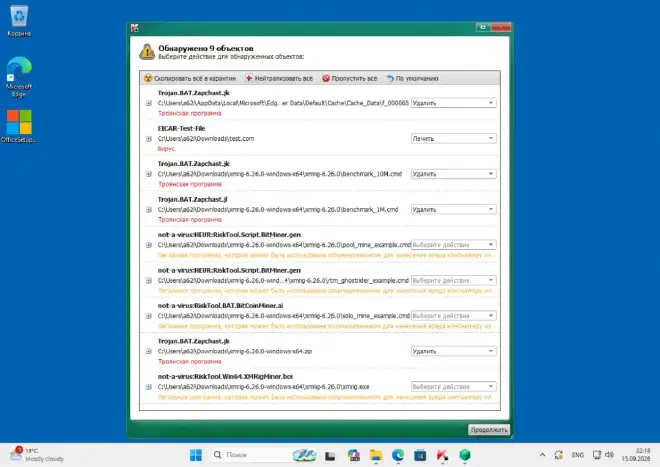The image size is (660, 467).
Task: Click 'Пропустить всё' toolbar button
Action: (x=350, y=78)
